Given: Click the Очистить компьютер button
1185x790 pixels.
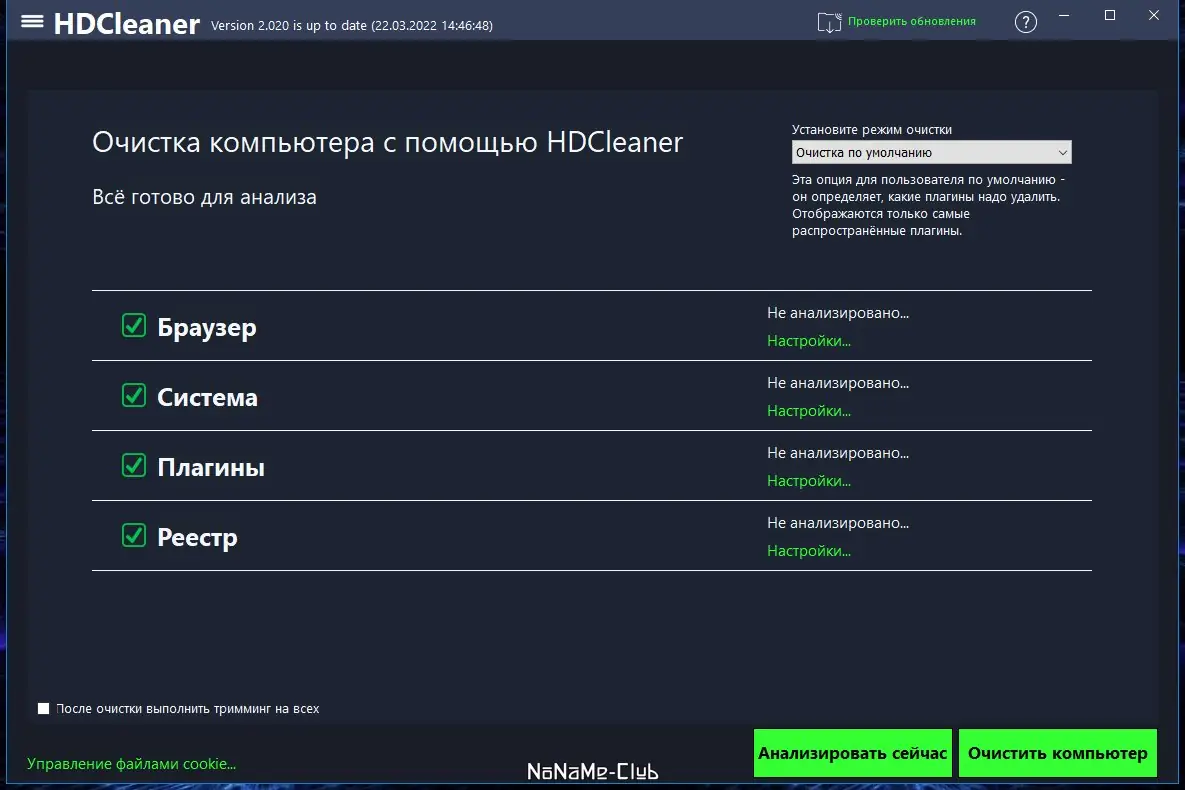Looking at the screenshot, I should coord(1057,753).
